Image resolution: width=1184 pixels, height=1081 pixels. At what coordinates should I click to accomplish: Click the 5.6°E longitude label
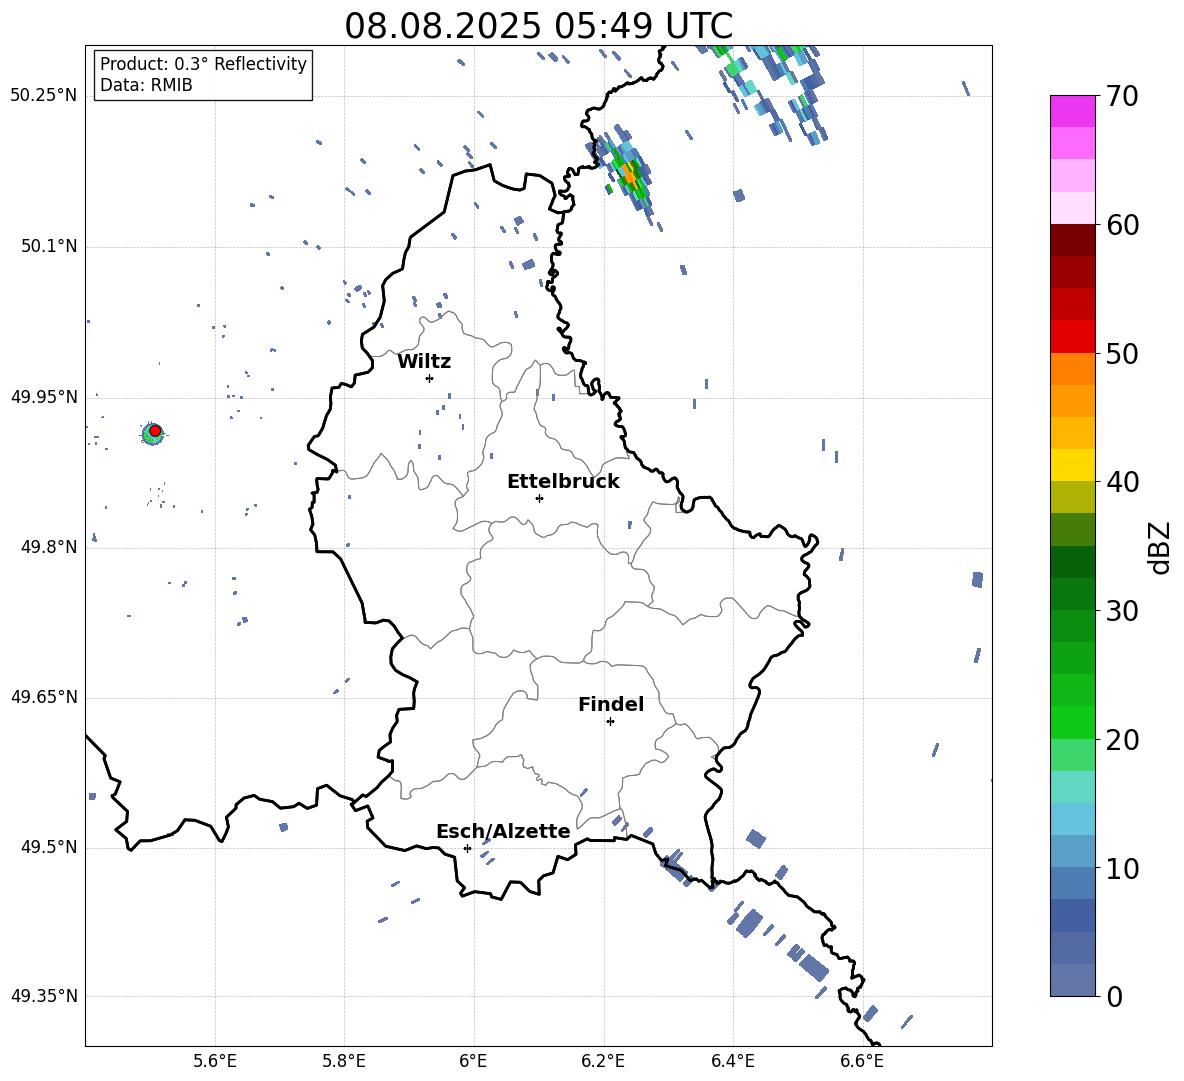click(215, 1061)
